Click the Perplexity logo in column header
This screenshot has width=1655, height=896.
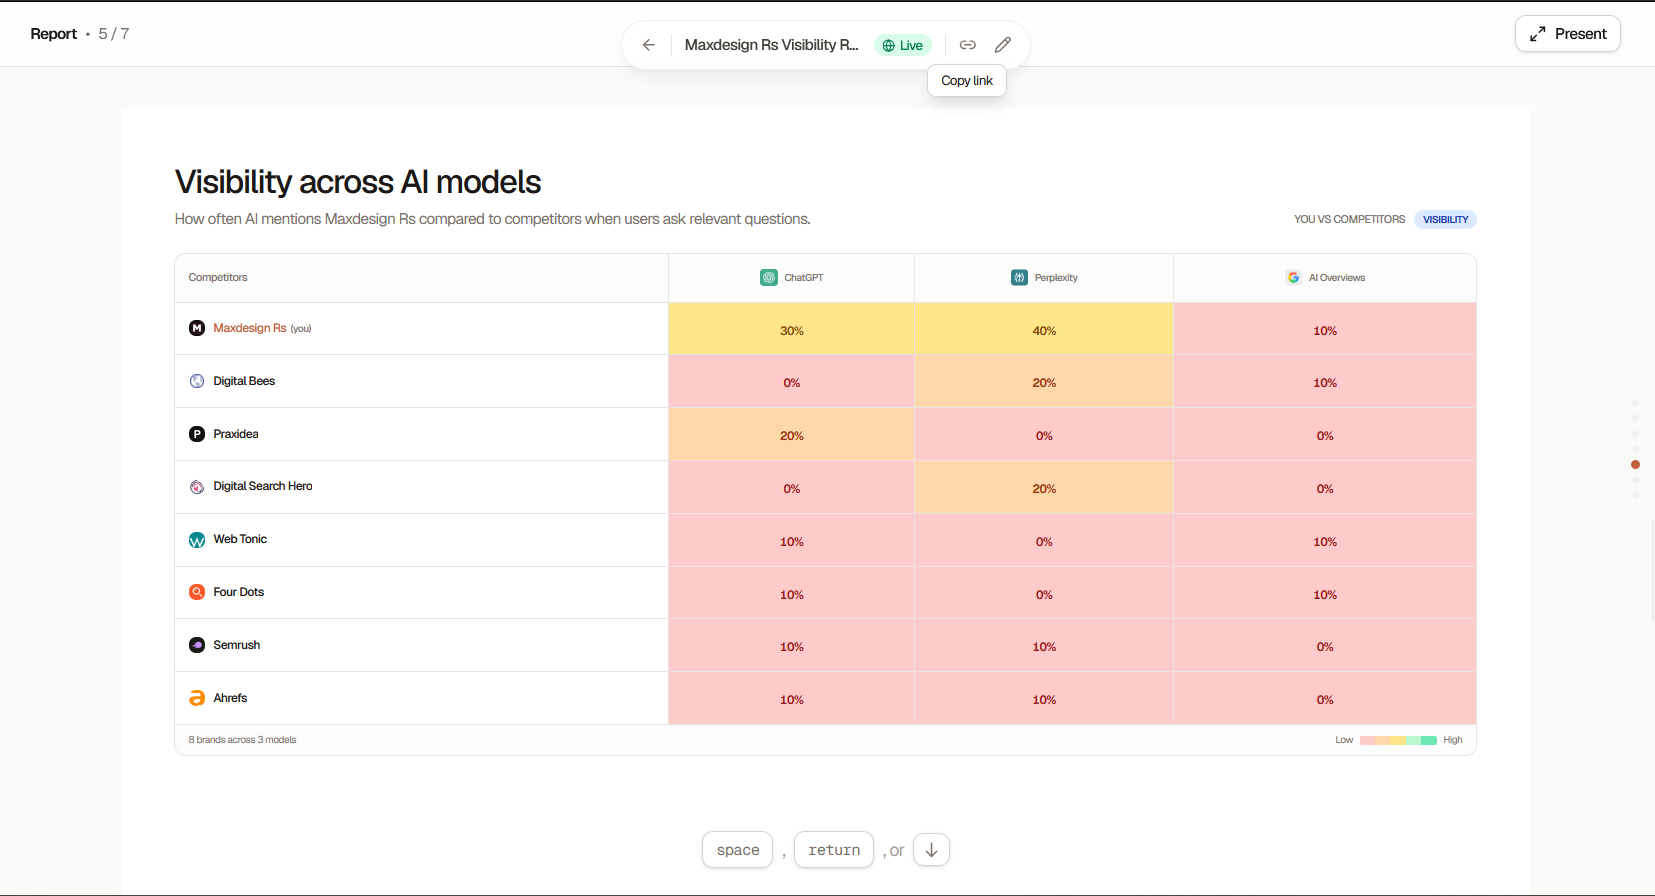click(1019, 278)
